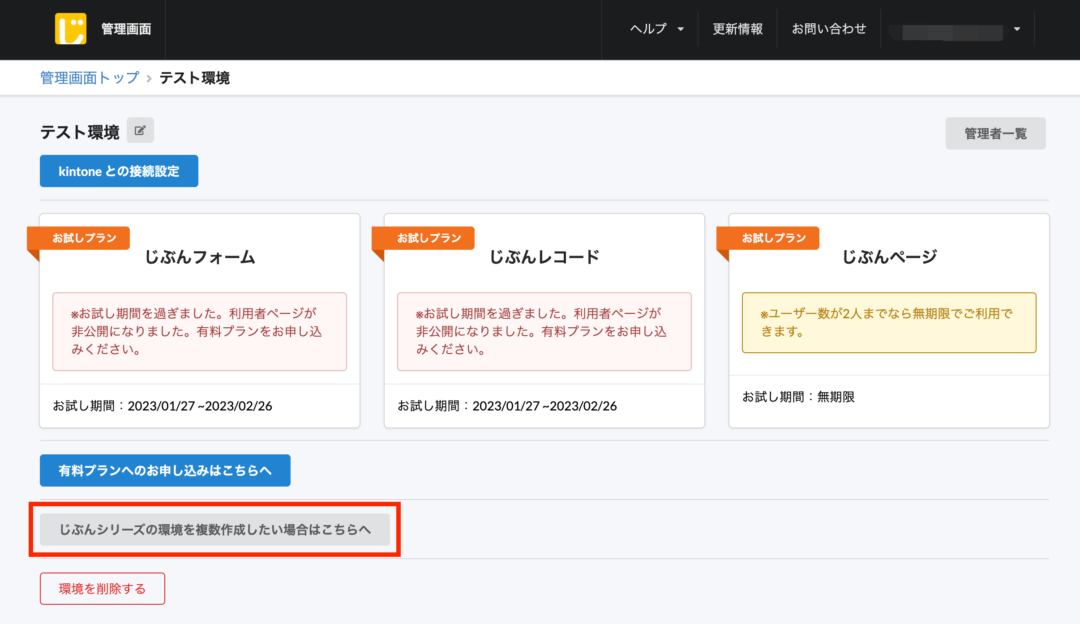
Task: Click the 管理画面 title text in header
Action: [x=126, y=29]
